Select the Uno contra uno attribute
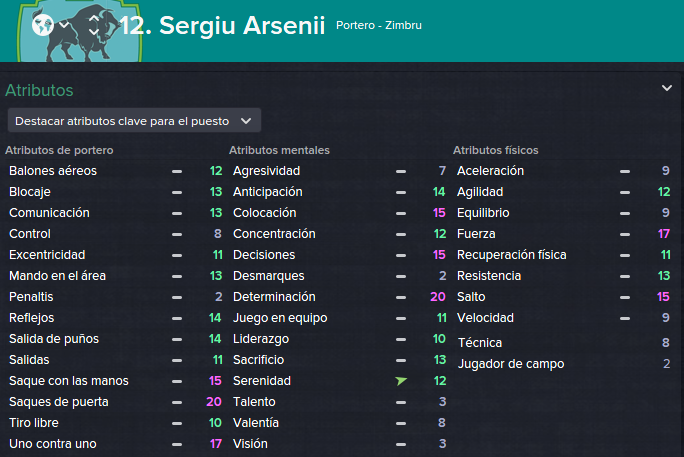684x457 pixels. tap(116, 444)
